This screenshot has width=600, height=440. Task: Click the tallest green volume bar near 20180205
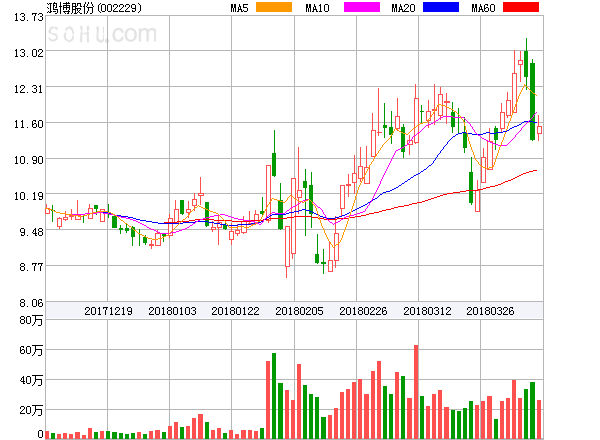click(x=274, y=396)
